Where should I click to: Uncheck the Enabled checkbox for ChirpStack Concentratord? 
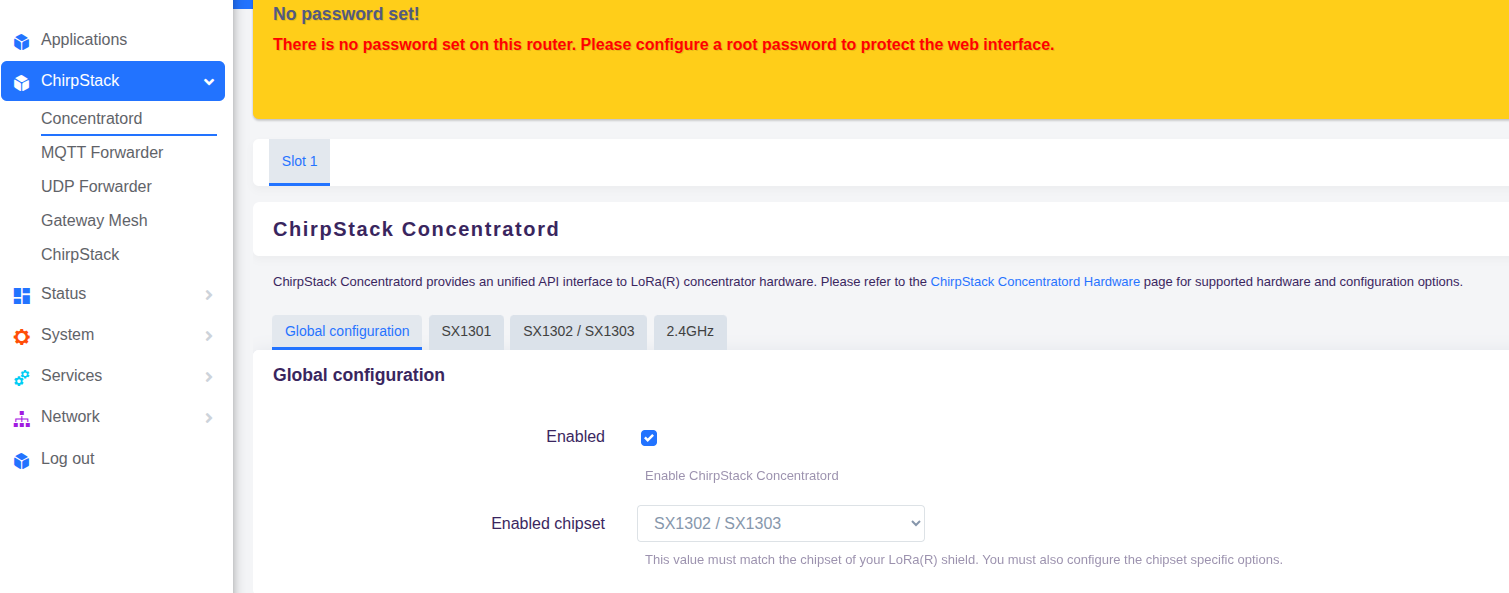click(649, 437)
